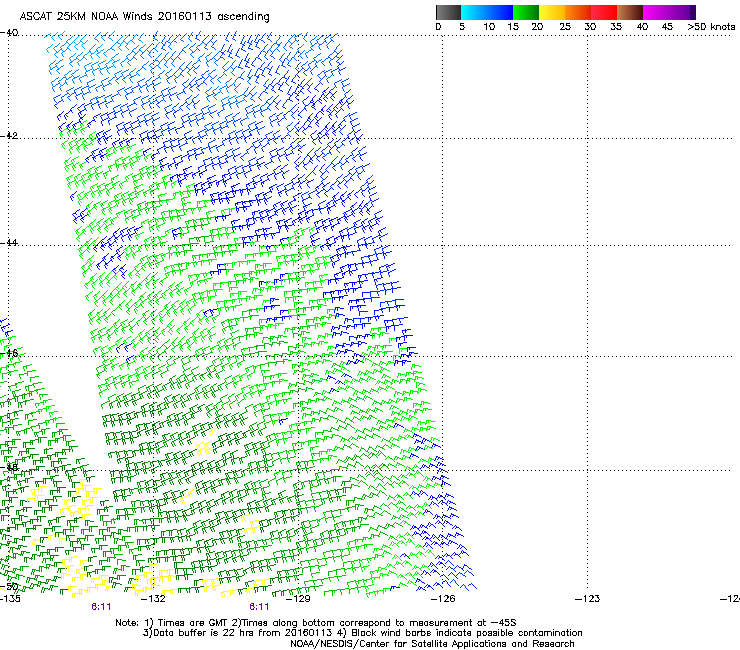This screenshot has width=740, height=650.
Task: Click the '-129' longitude axis label
Action: (x=298, y=599)
